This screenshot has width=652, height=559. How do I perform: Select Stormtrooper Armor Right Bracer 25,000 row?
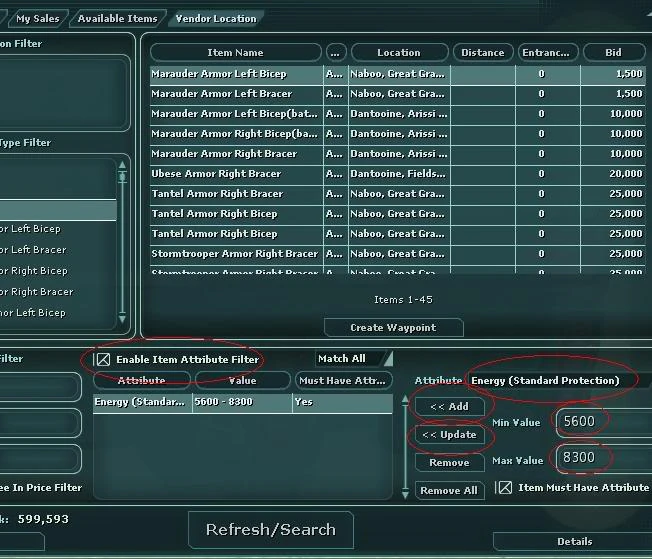click(398, 254)
